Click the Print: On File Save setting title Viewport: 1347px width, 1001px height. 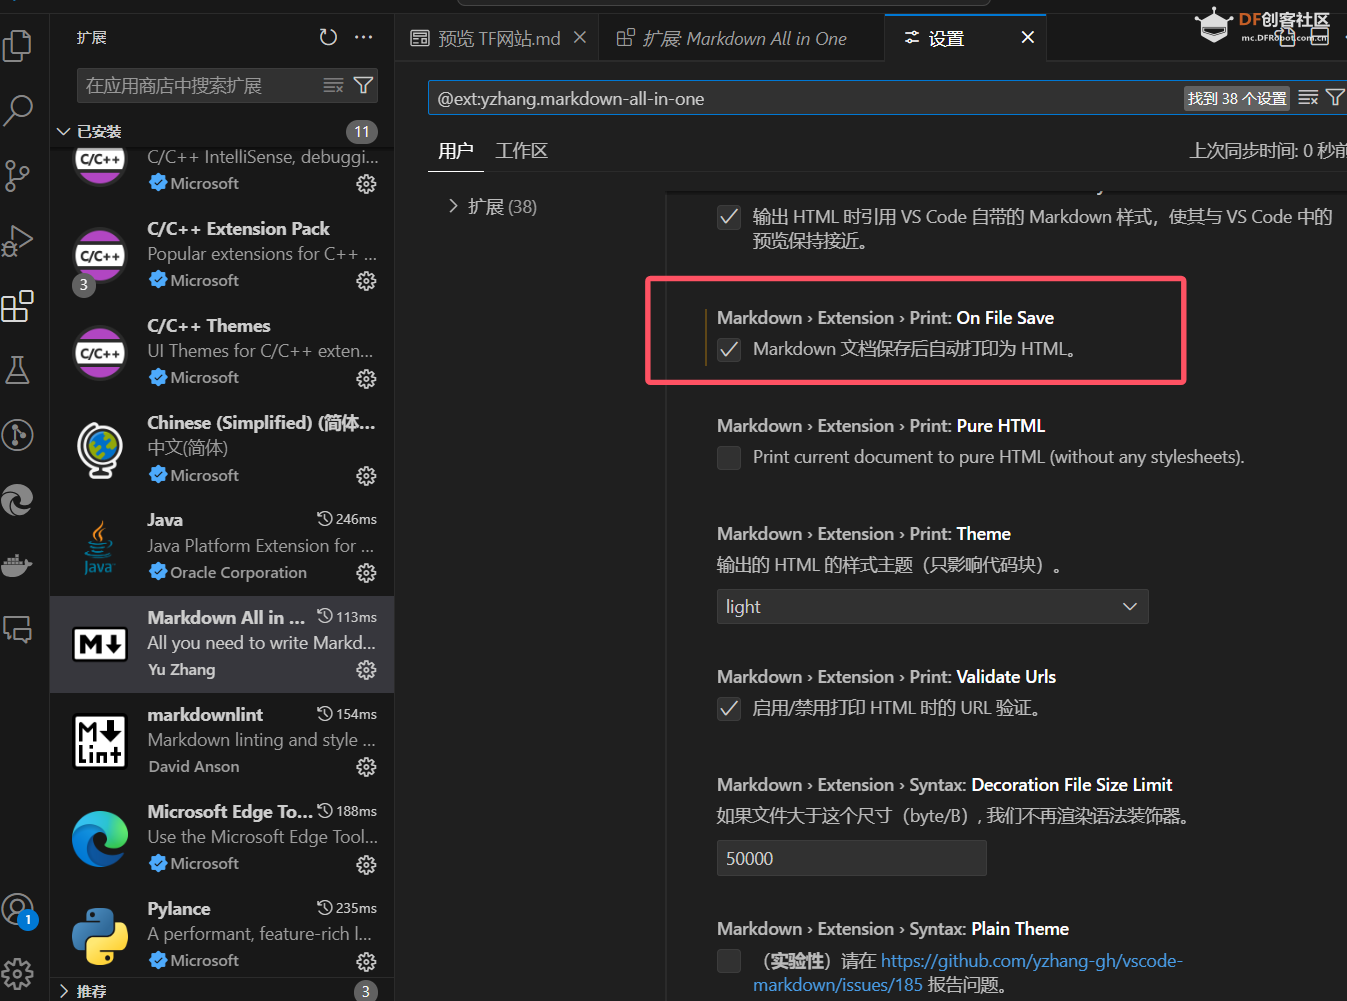(x=885, y=318)
